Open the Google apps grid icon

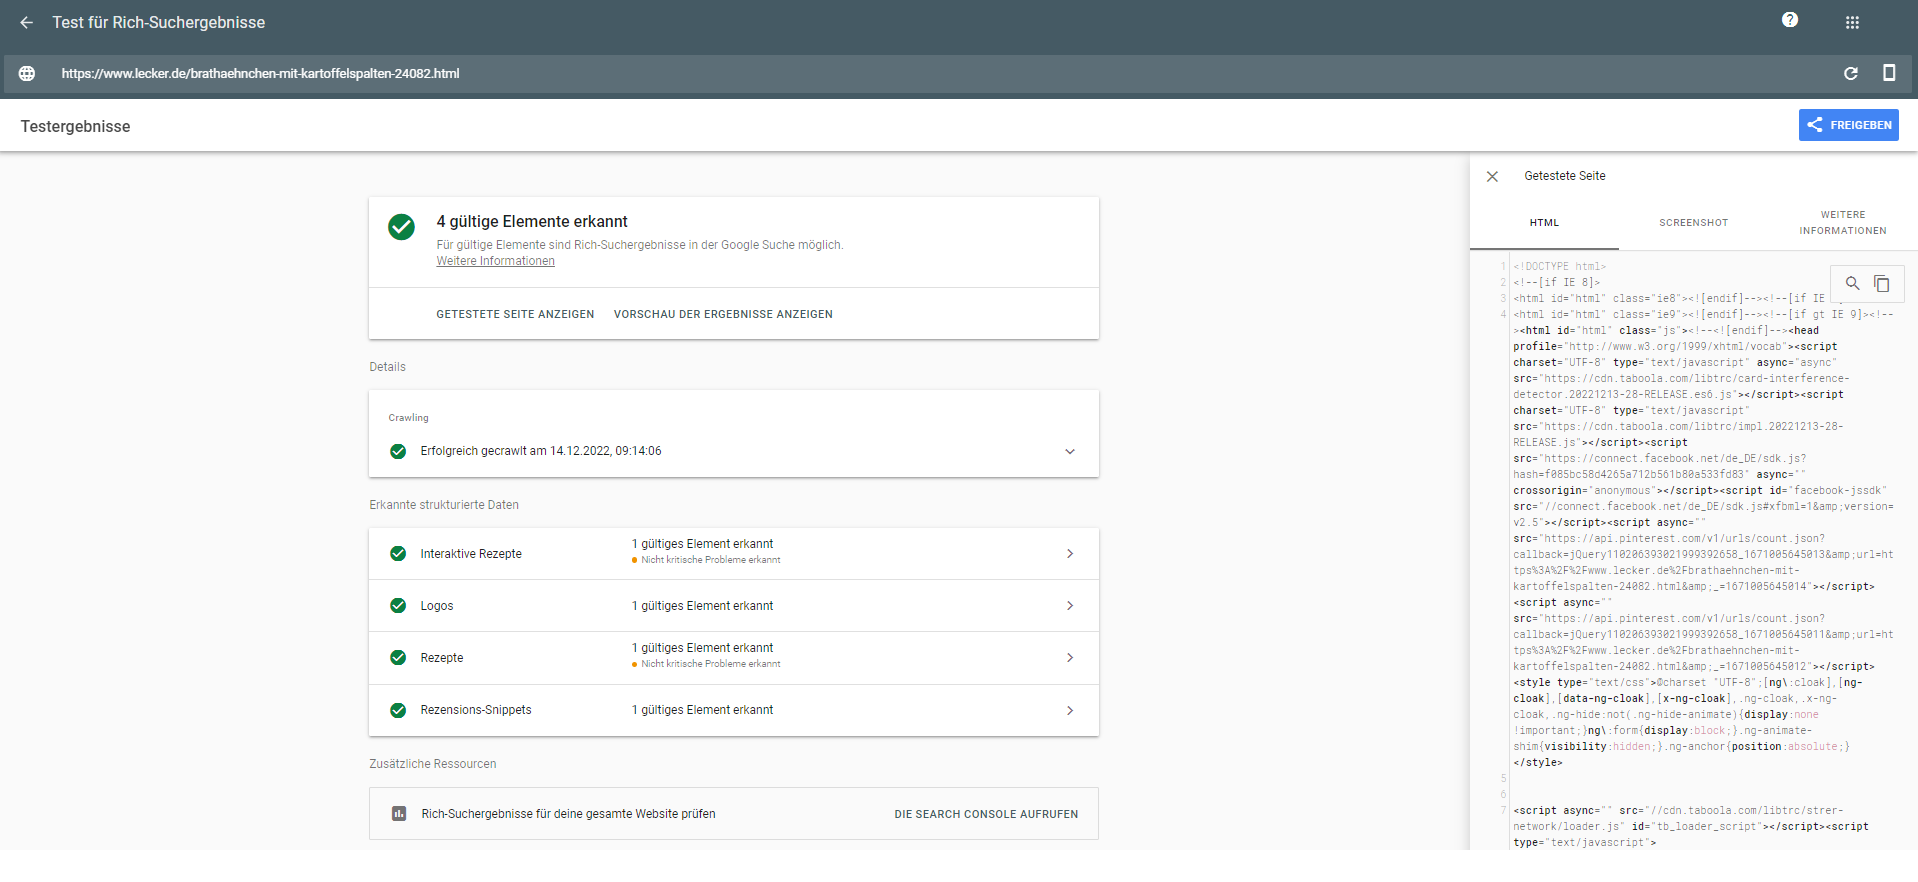pyautogui.click(x=1852, y=22)
